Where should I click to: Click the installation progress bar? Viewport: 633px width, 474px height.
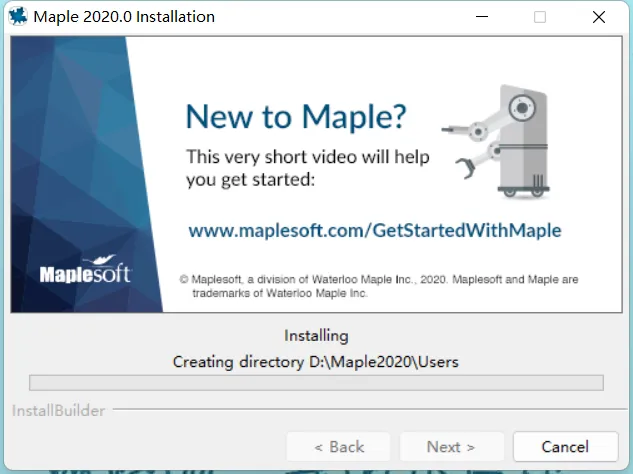coord(316,383)
